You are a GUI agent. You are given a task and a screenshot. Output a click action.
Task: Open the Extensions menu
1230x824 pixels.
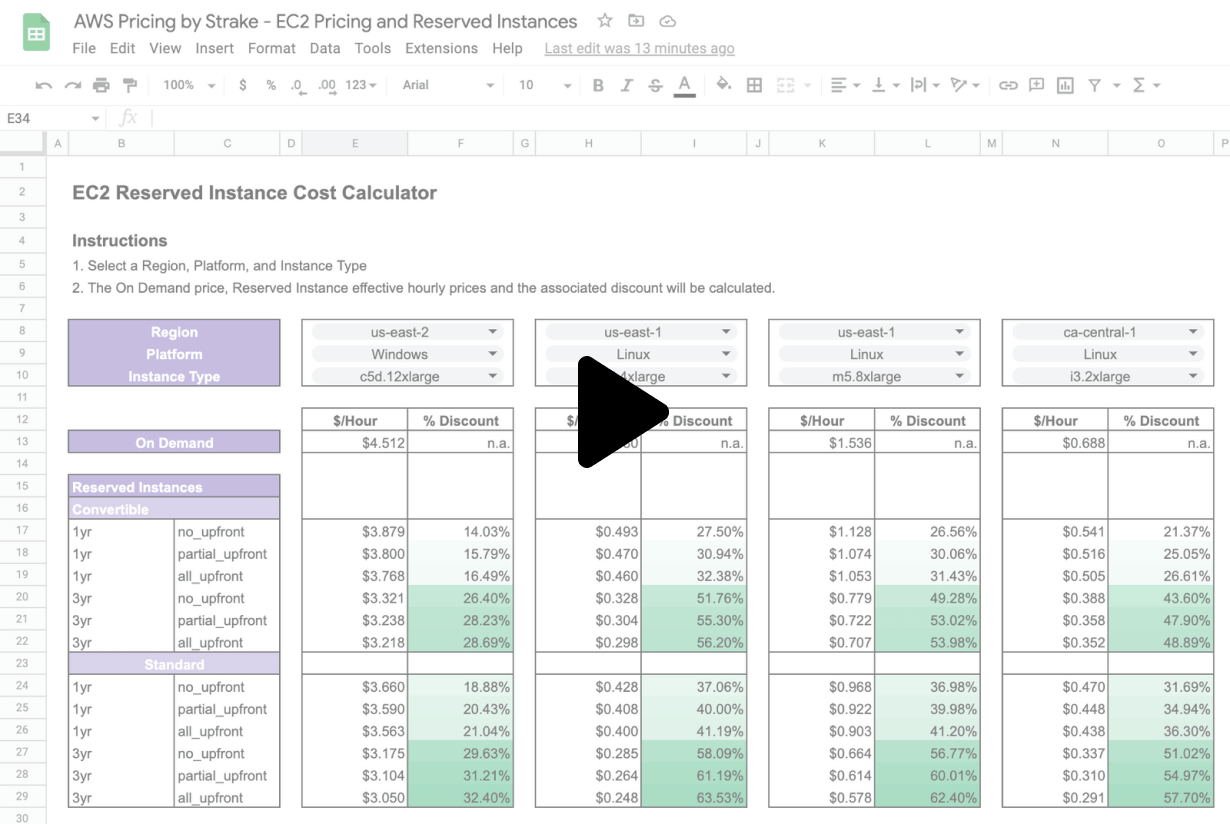[441, 48]
